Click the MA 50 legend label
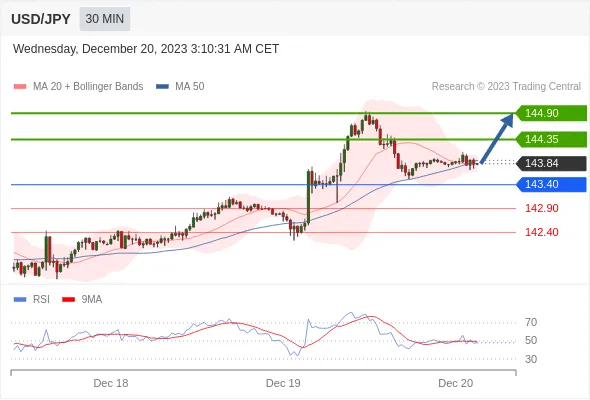Viewport: 590px width, 400px height. coord(190,87)
